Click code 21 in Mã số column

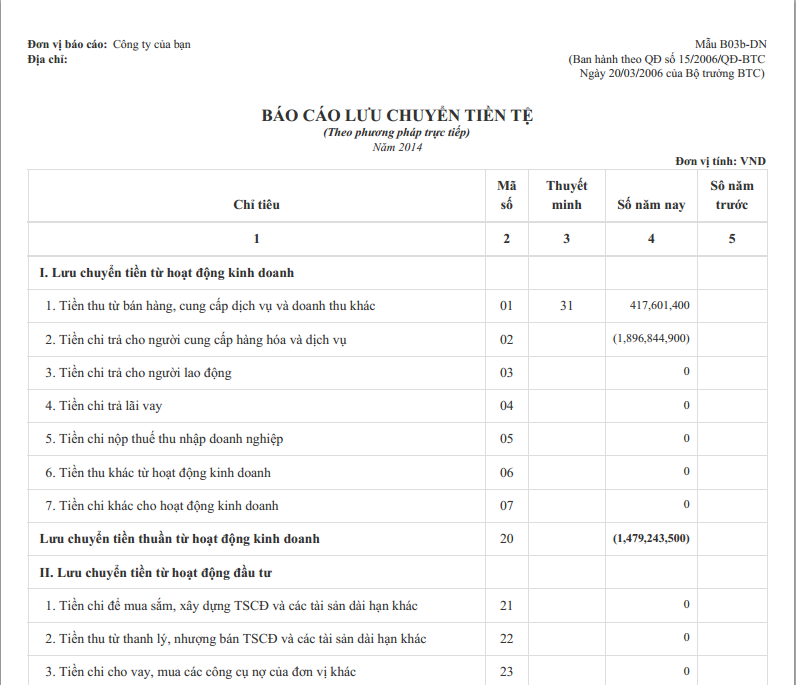click(506, 606)
